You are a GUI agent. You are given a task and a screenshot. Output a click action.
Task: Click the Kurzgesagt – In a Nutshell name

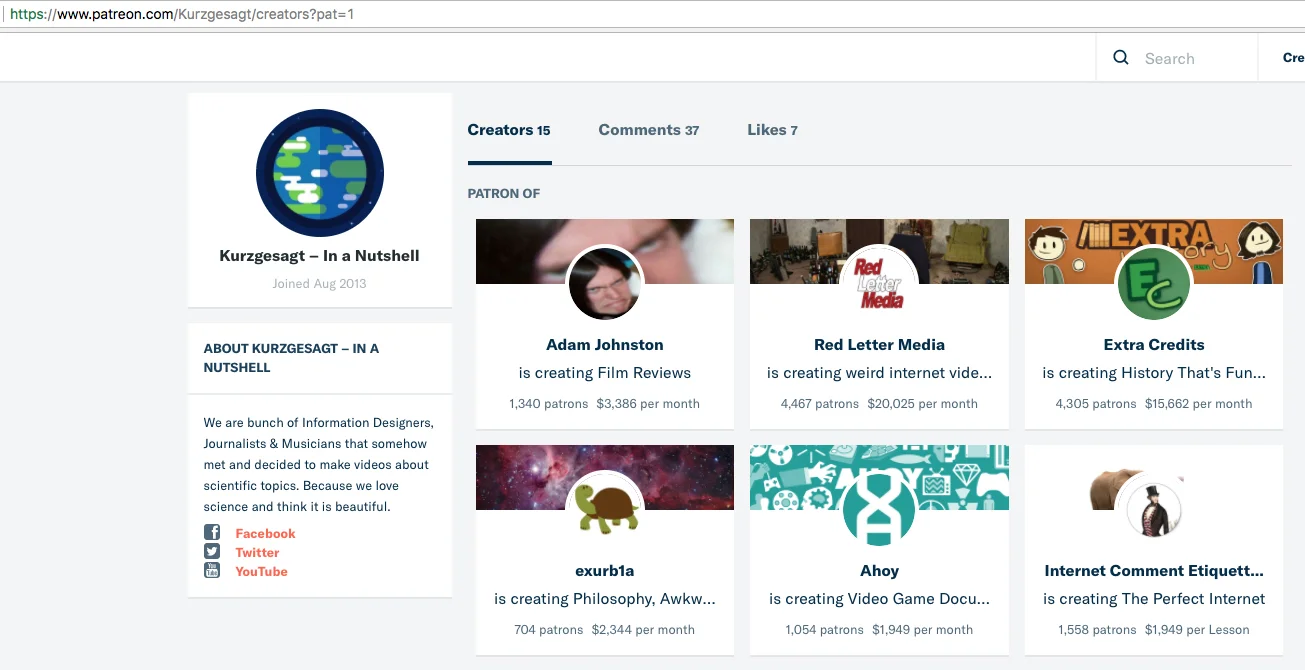pos(320,256)
